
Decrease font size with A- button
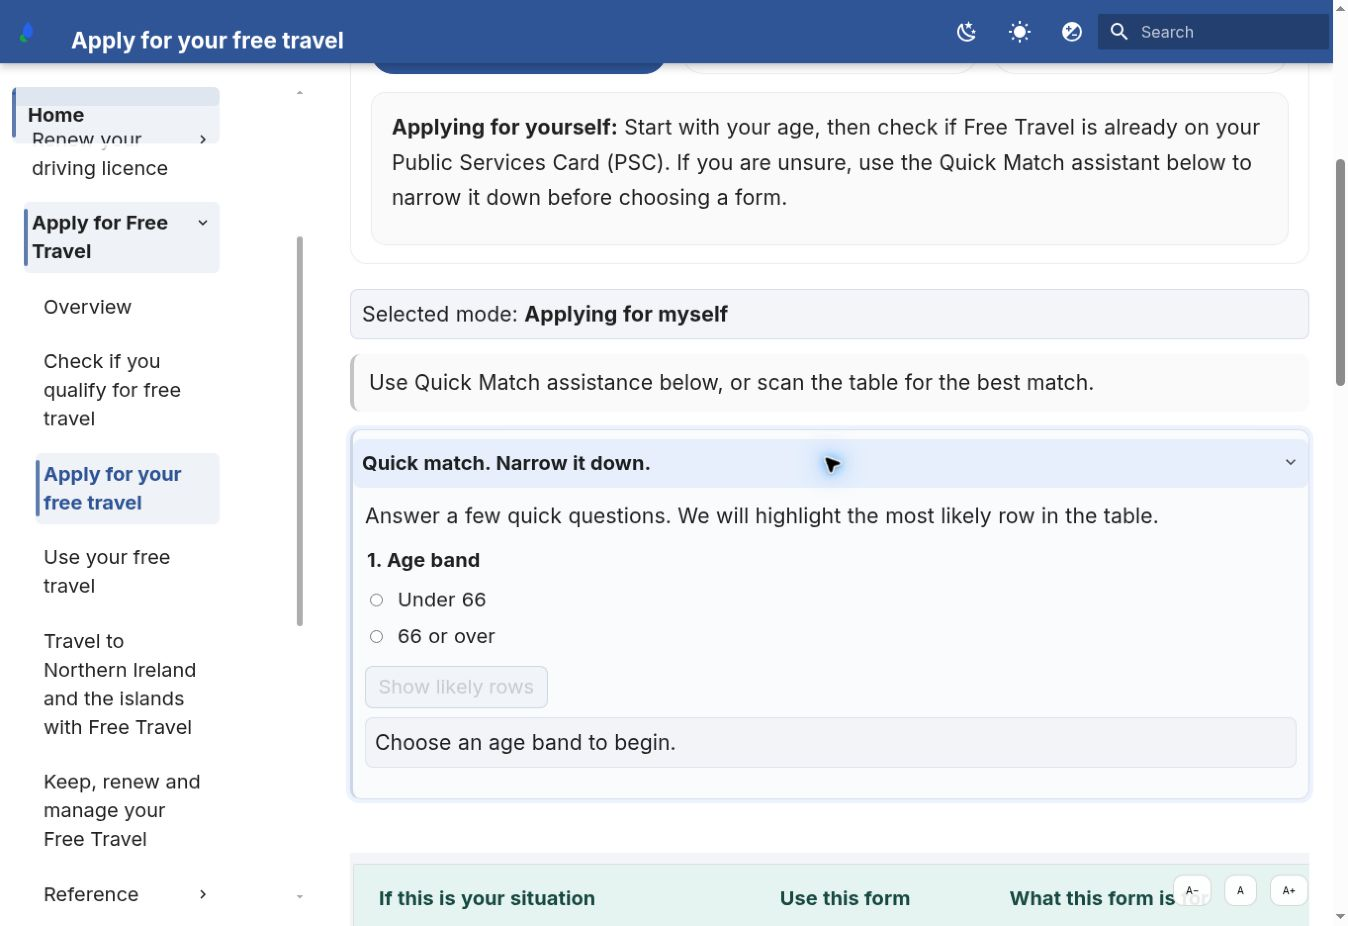(1192, 890)
